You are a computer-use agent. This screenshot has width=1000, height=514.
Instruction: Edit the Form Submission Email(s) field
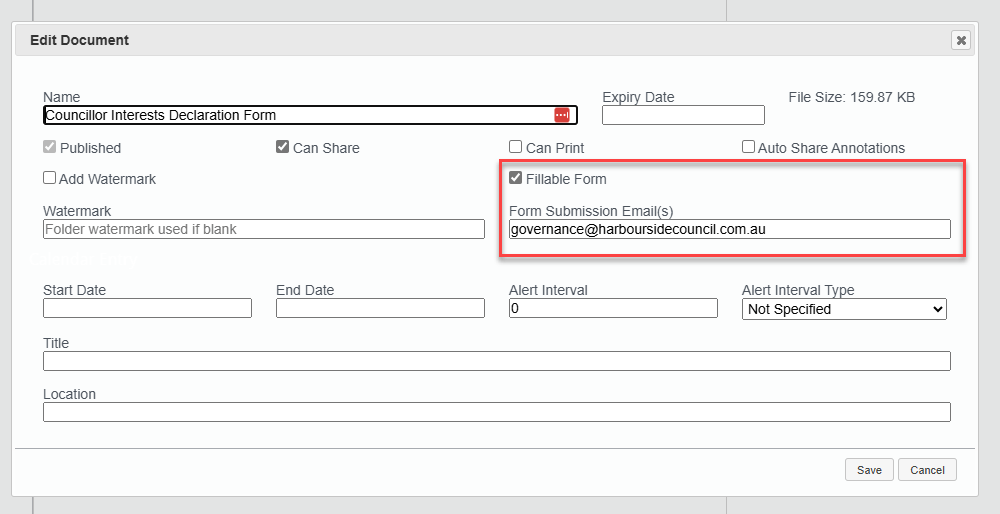[x=730, y=229]
